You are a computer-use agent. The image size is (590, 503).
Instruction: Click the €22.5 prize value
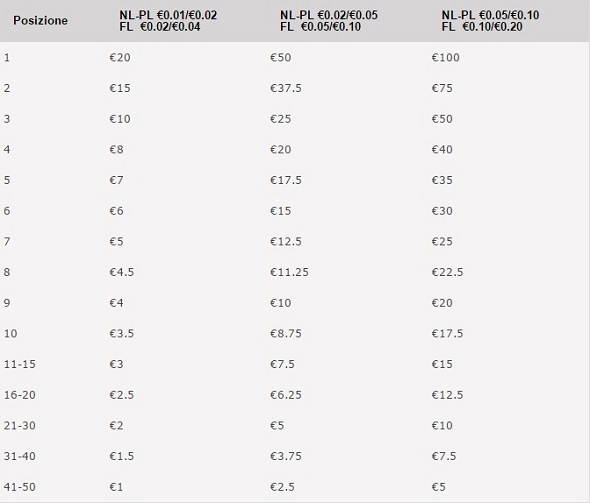coord(447,272)
